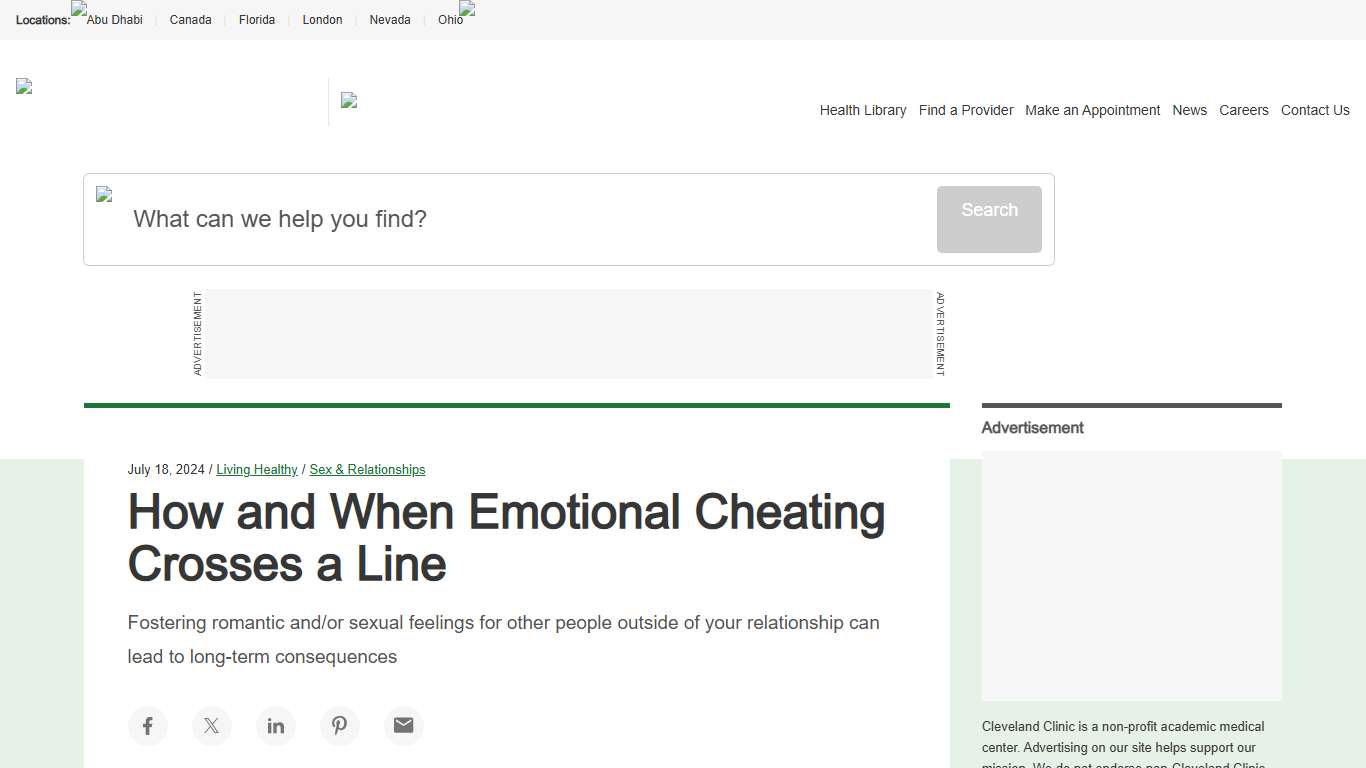The width and height of the screenshot is (1366, 768).
Task: Open the Contact Us page
Action: point(1315,110)
